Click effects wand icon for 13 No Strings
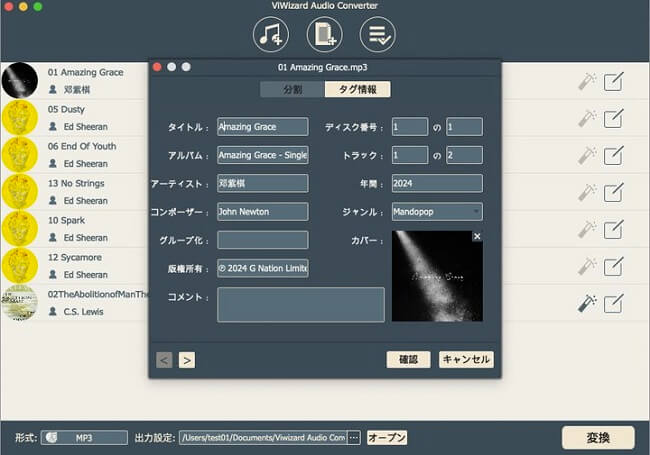 (x=587, y=192)
